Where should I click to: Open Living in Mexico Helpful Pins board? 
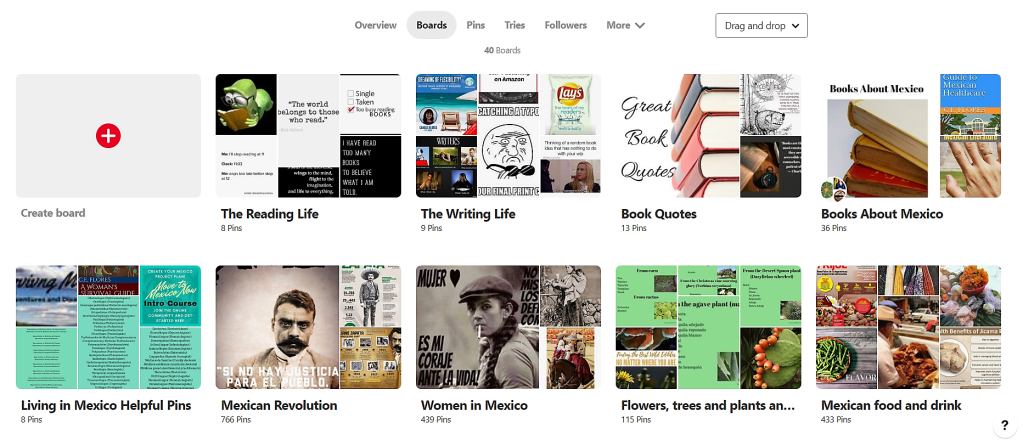[x=106, y=405]
